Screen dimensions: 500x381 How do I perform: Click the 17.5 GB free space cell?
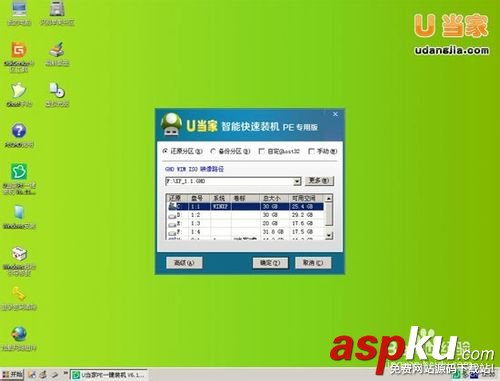coord(306,232)
